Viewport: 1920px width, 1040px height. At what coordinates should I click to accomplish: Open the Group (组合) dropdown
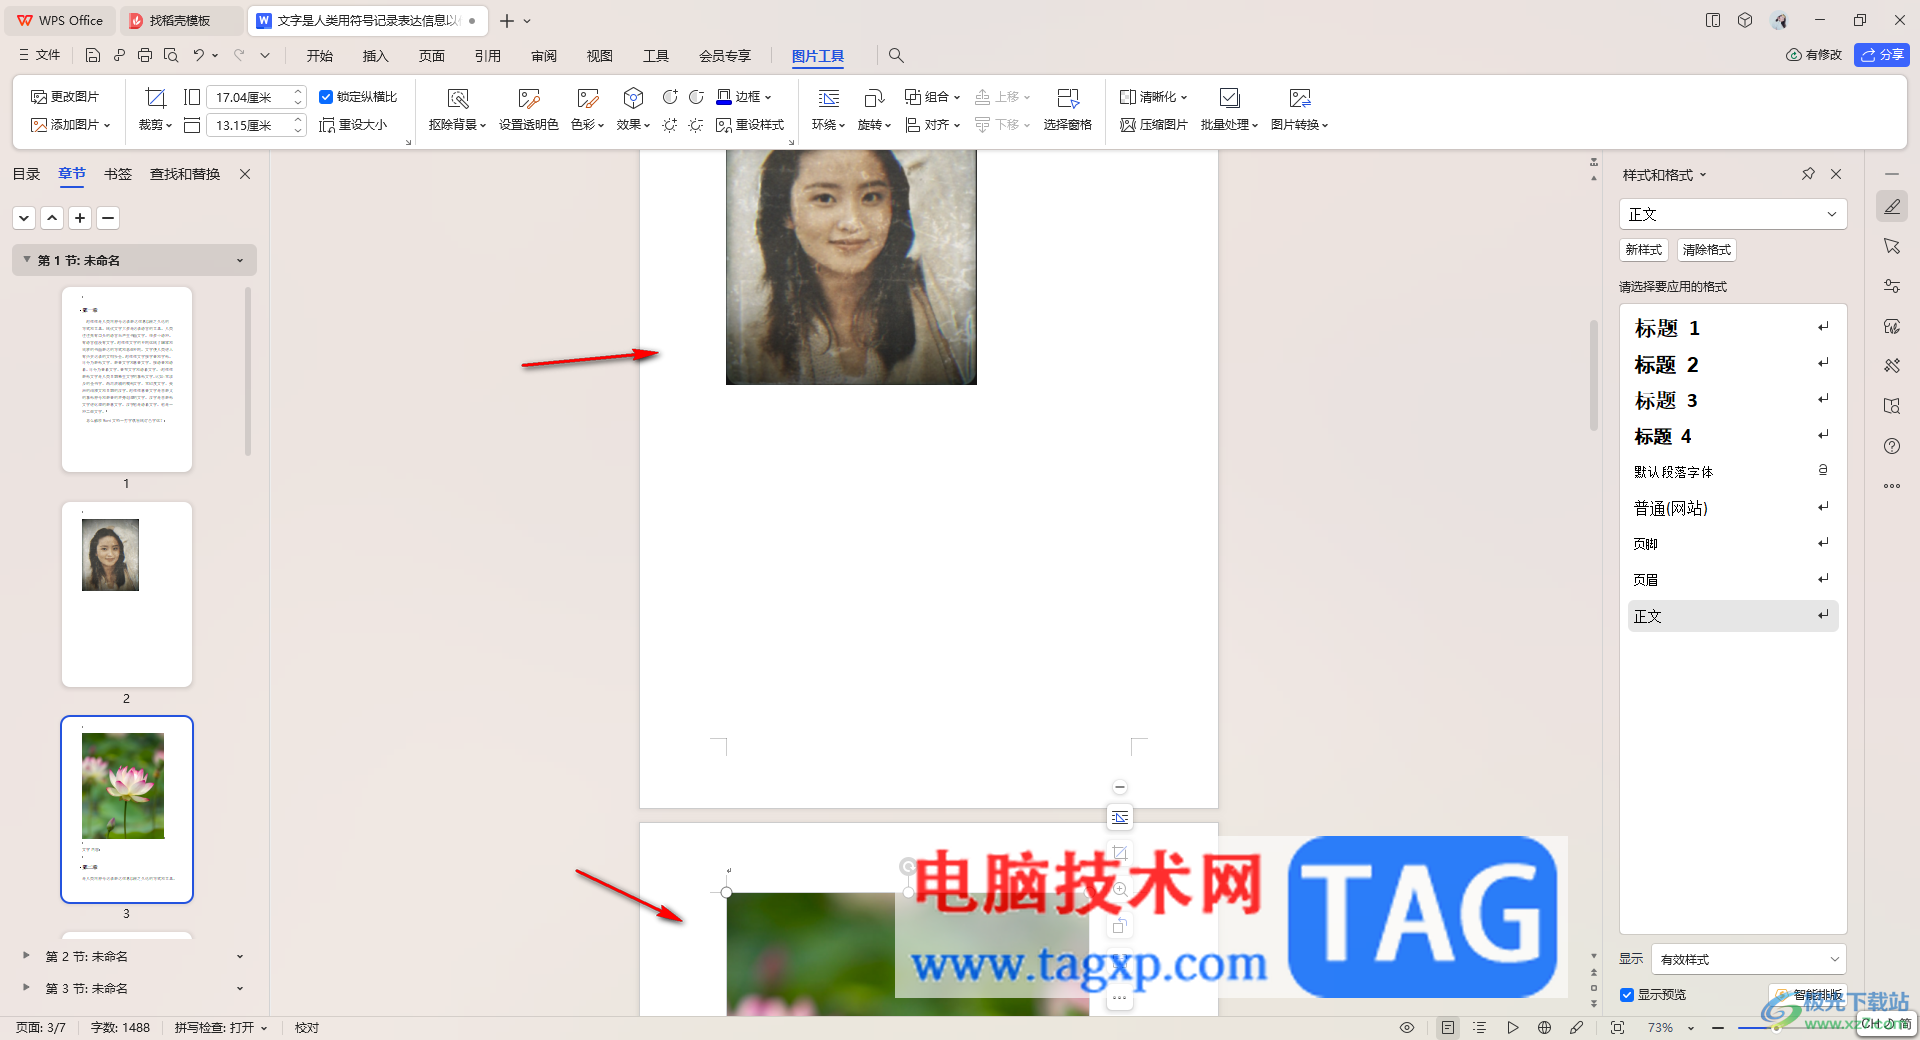click(932, 97)
